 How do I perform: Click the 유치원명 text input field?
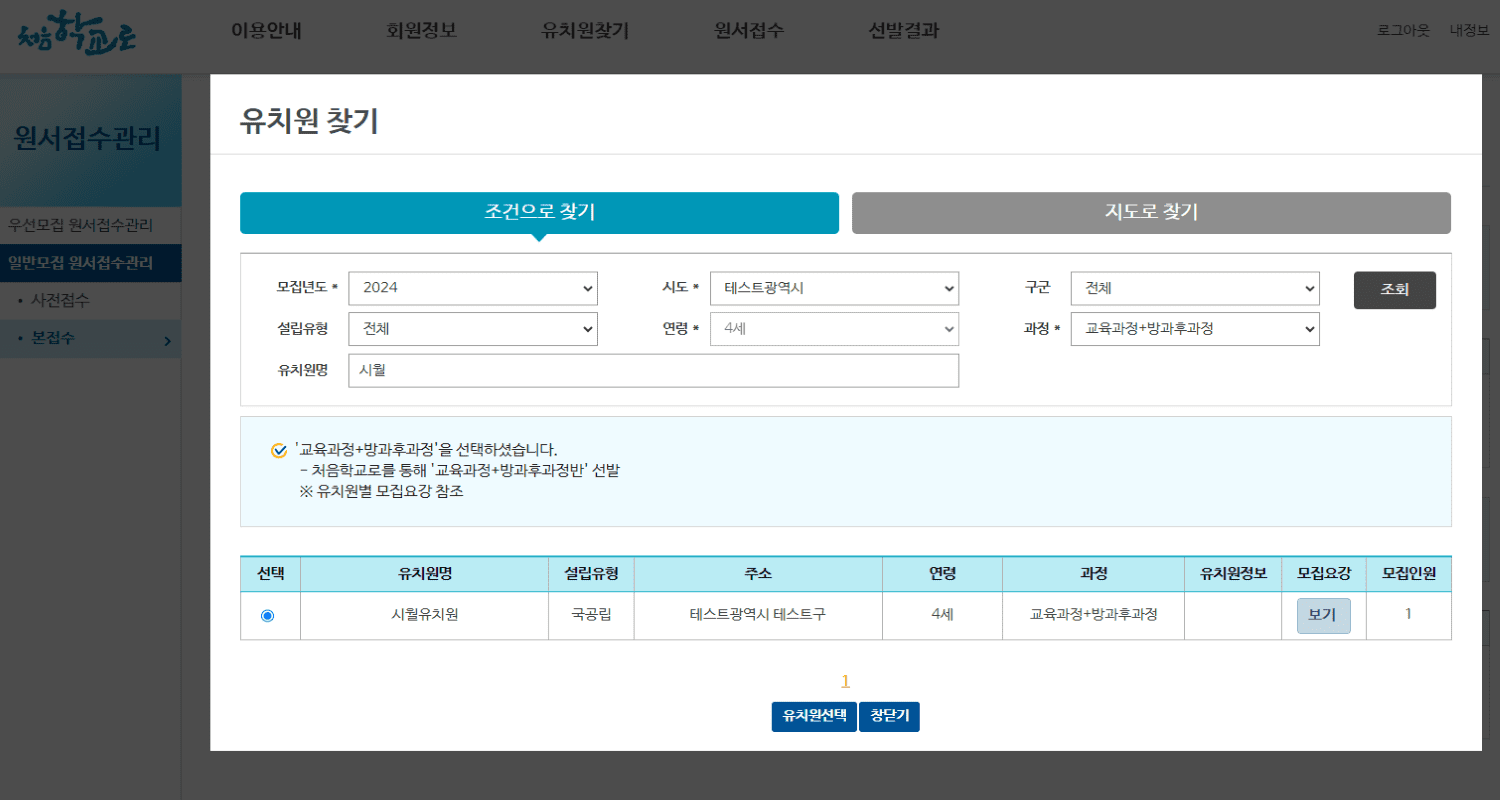[652, 370]
